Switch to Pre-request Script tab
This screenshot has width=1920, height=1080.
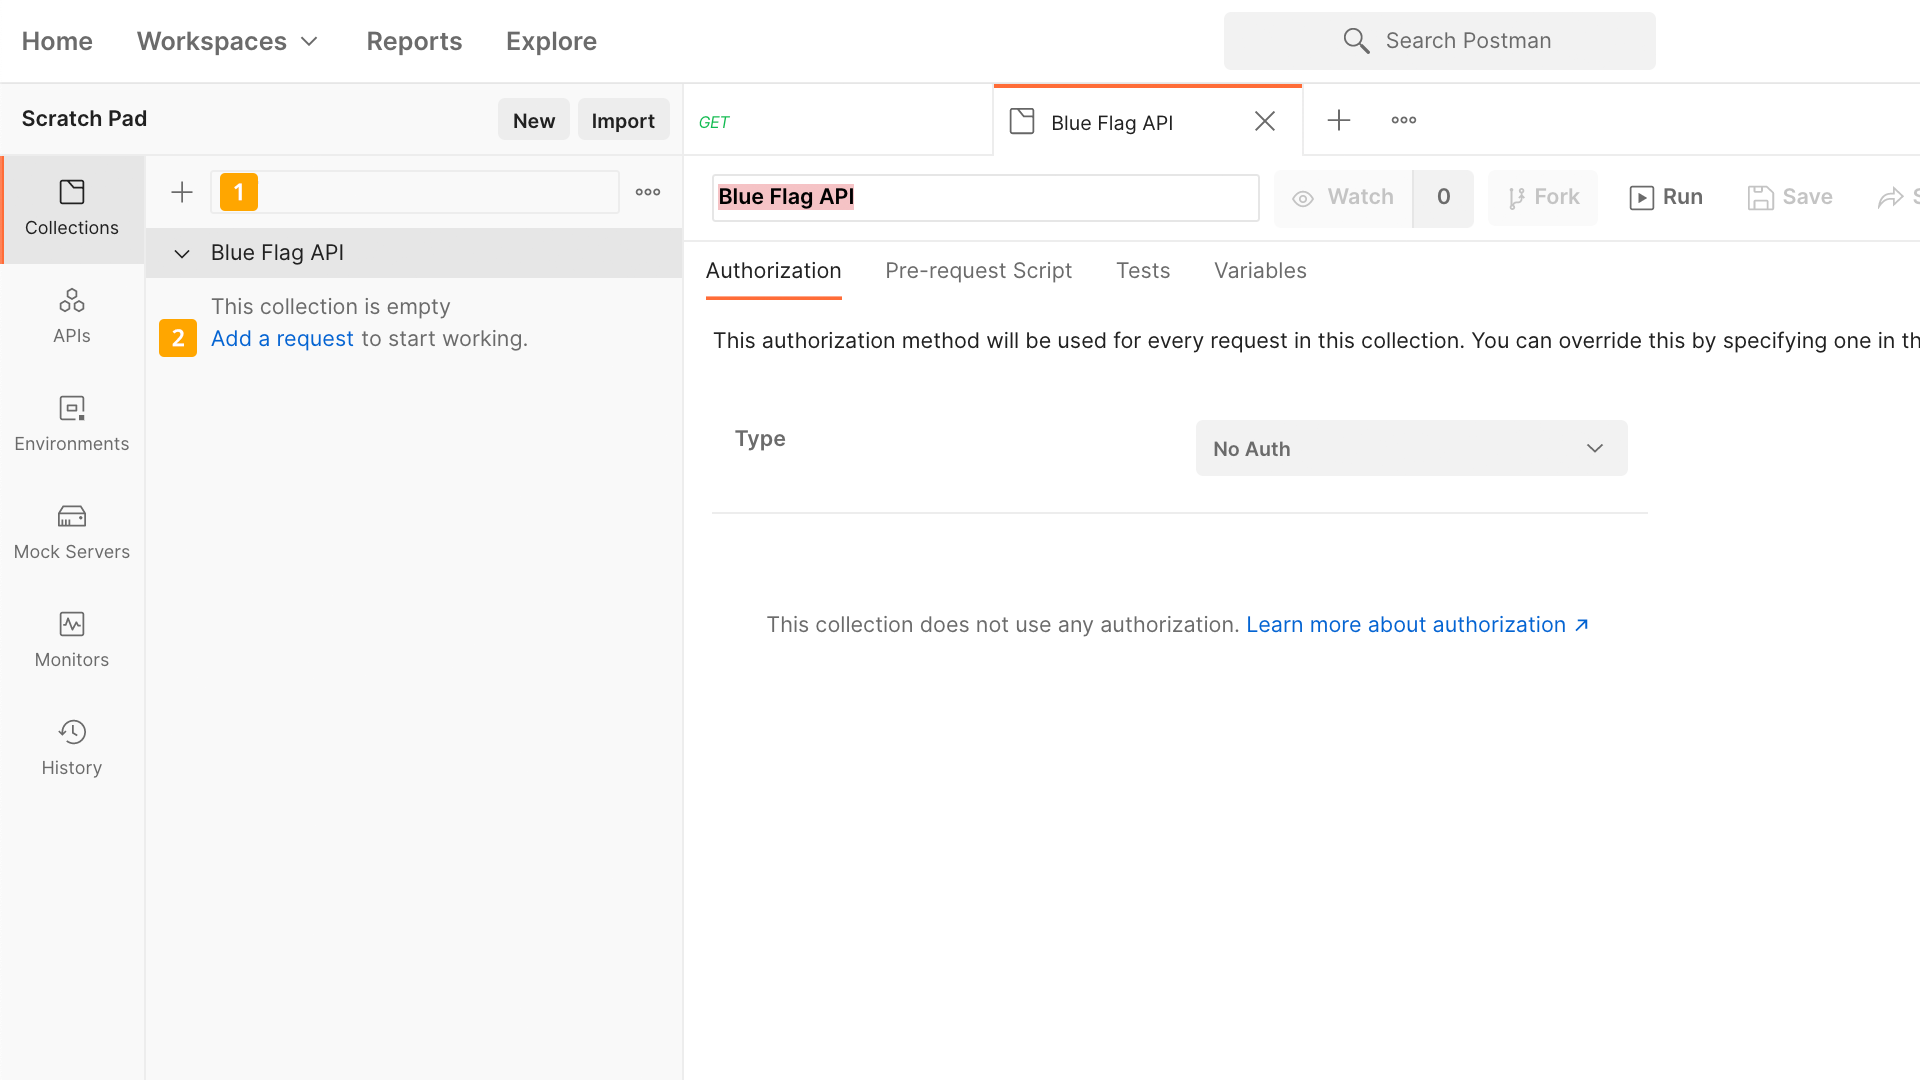977,271
